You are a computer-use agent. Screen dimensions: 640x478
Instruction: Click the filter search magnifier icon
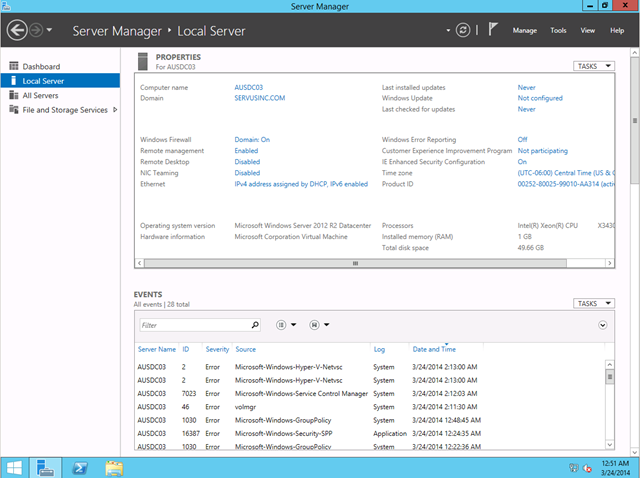[x=255, y=325]
